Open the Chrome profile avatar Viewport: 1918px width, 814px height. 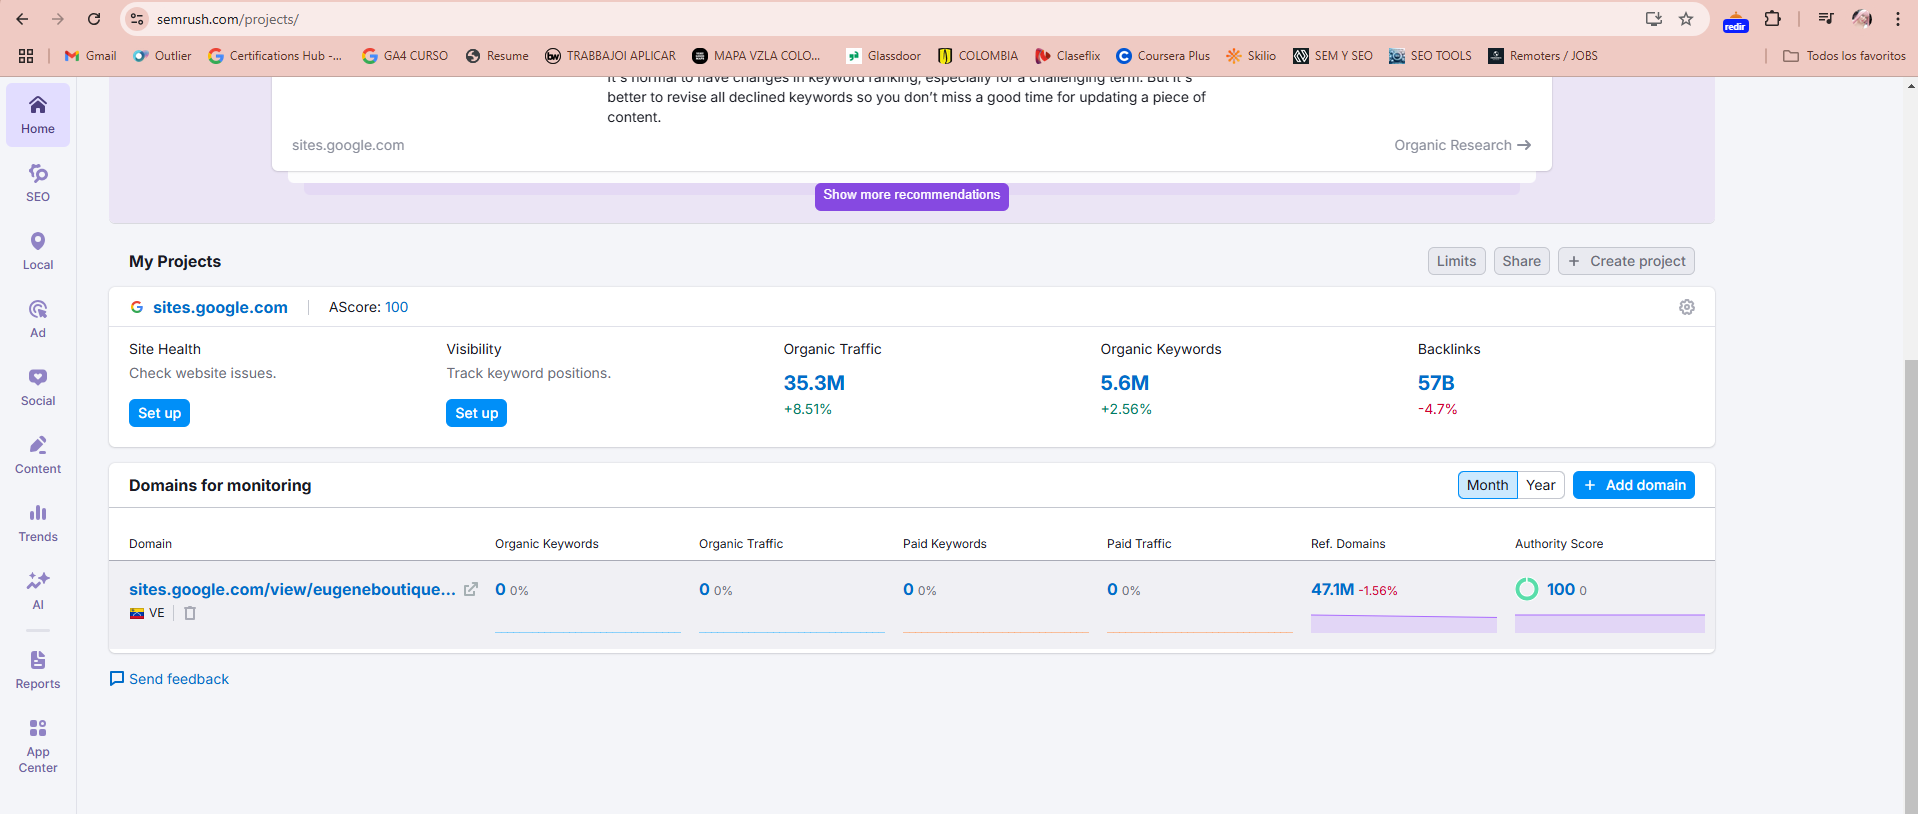pos(1862,19)
